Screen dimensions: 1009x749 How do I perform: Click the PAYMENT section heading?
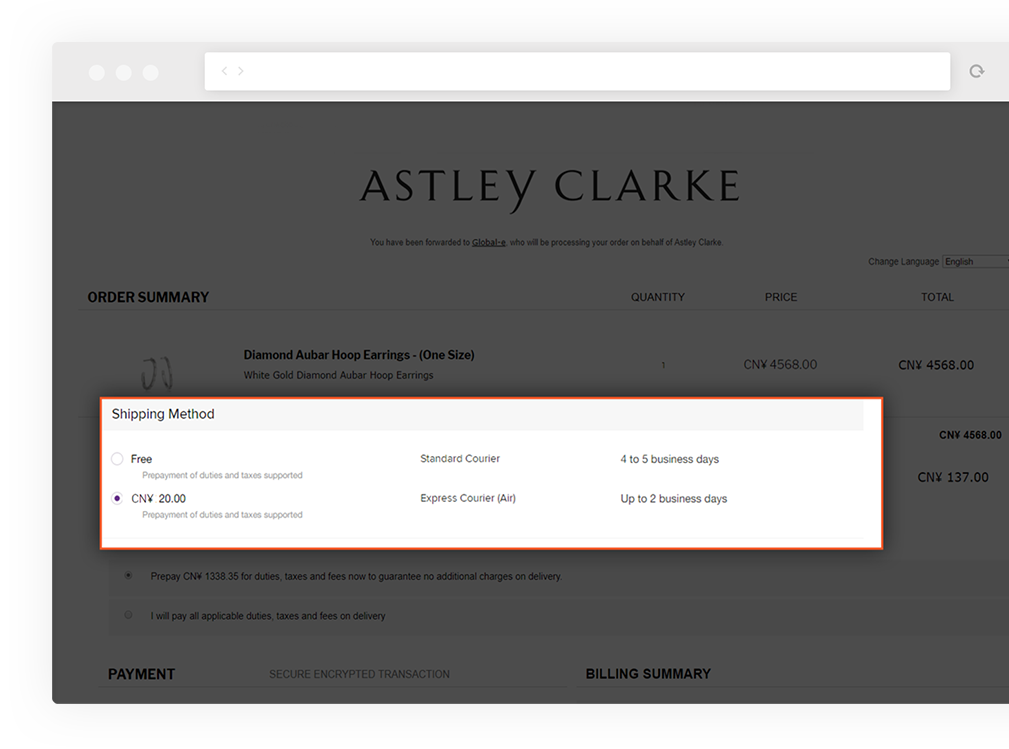point(141,674)
